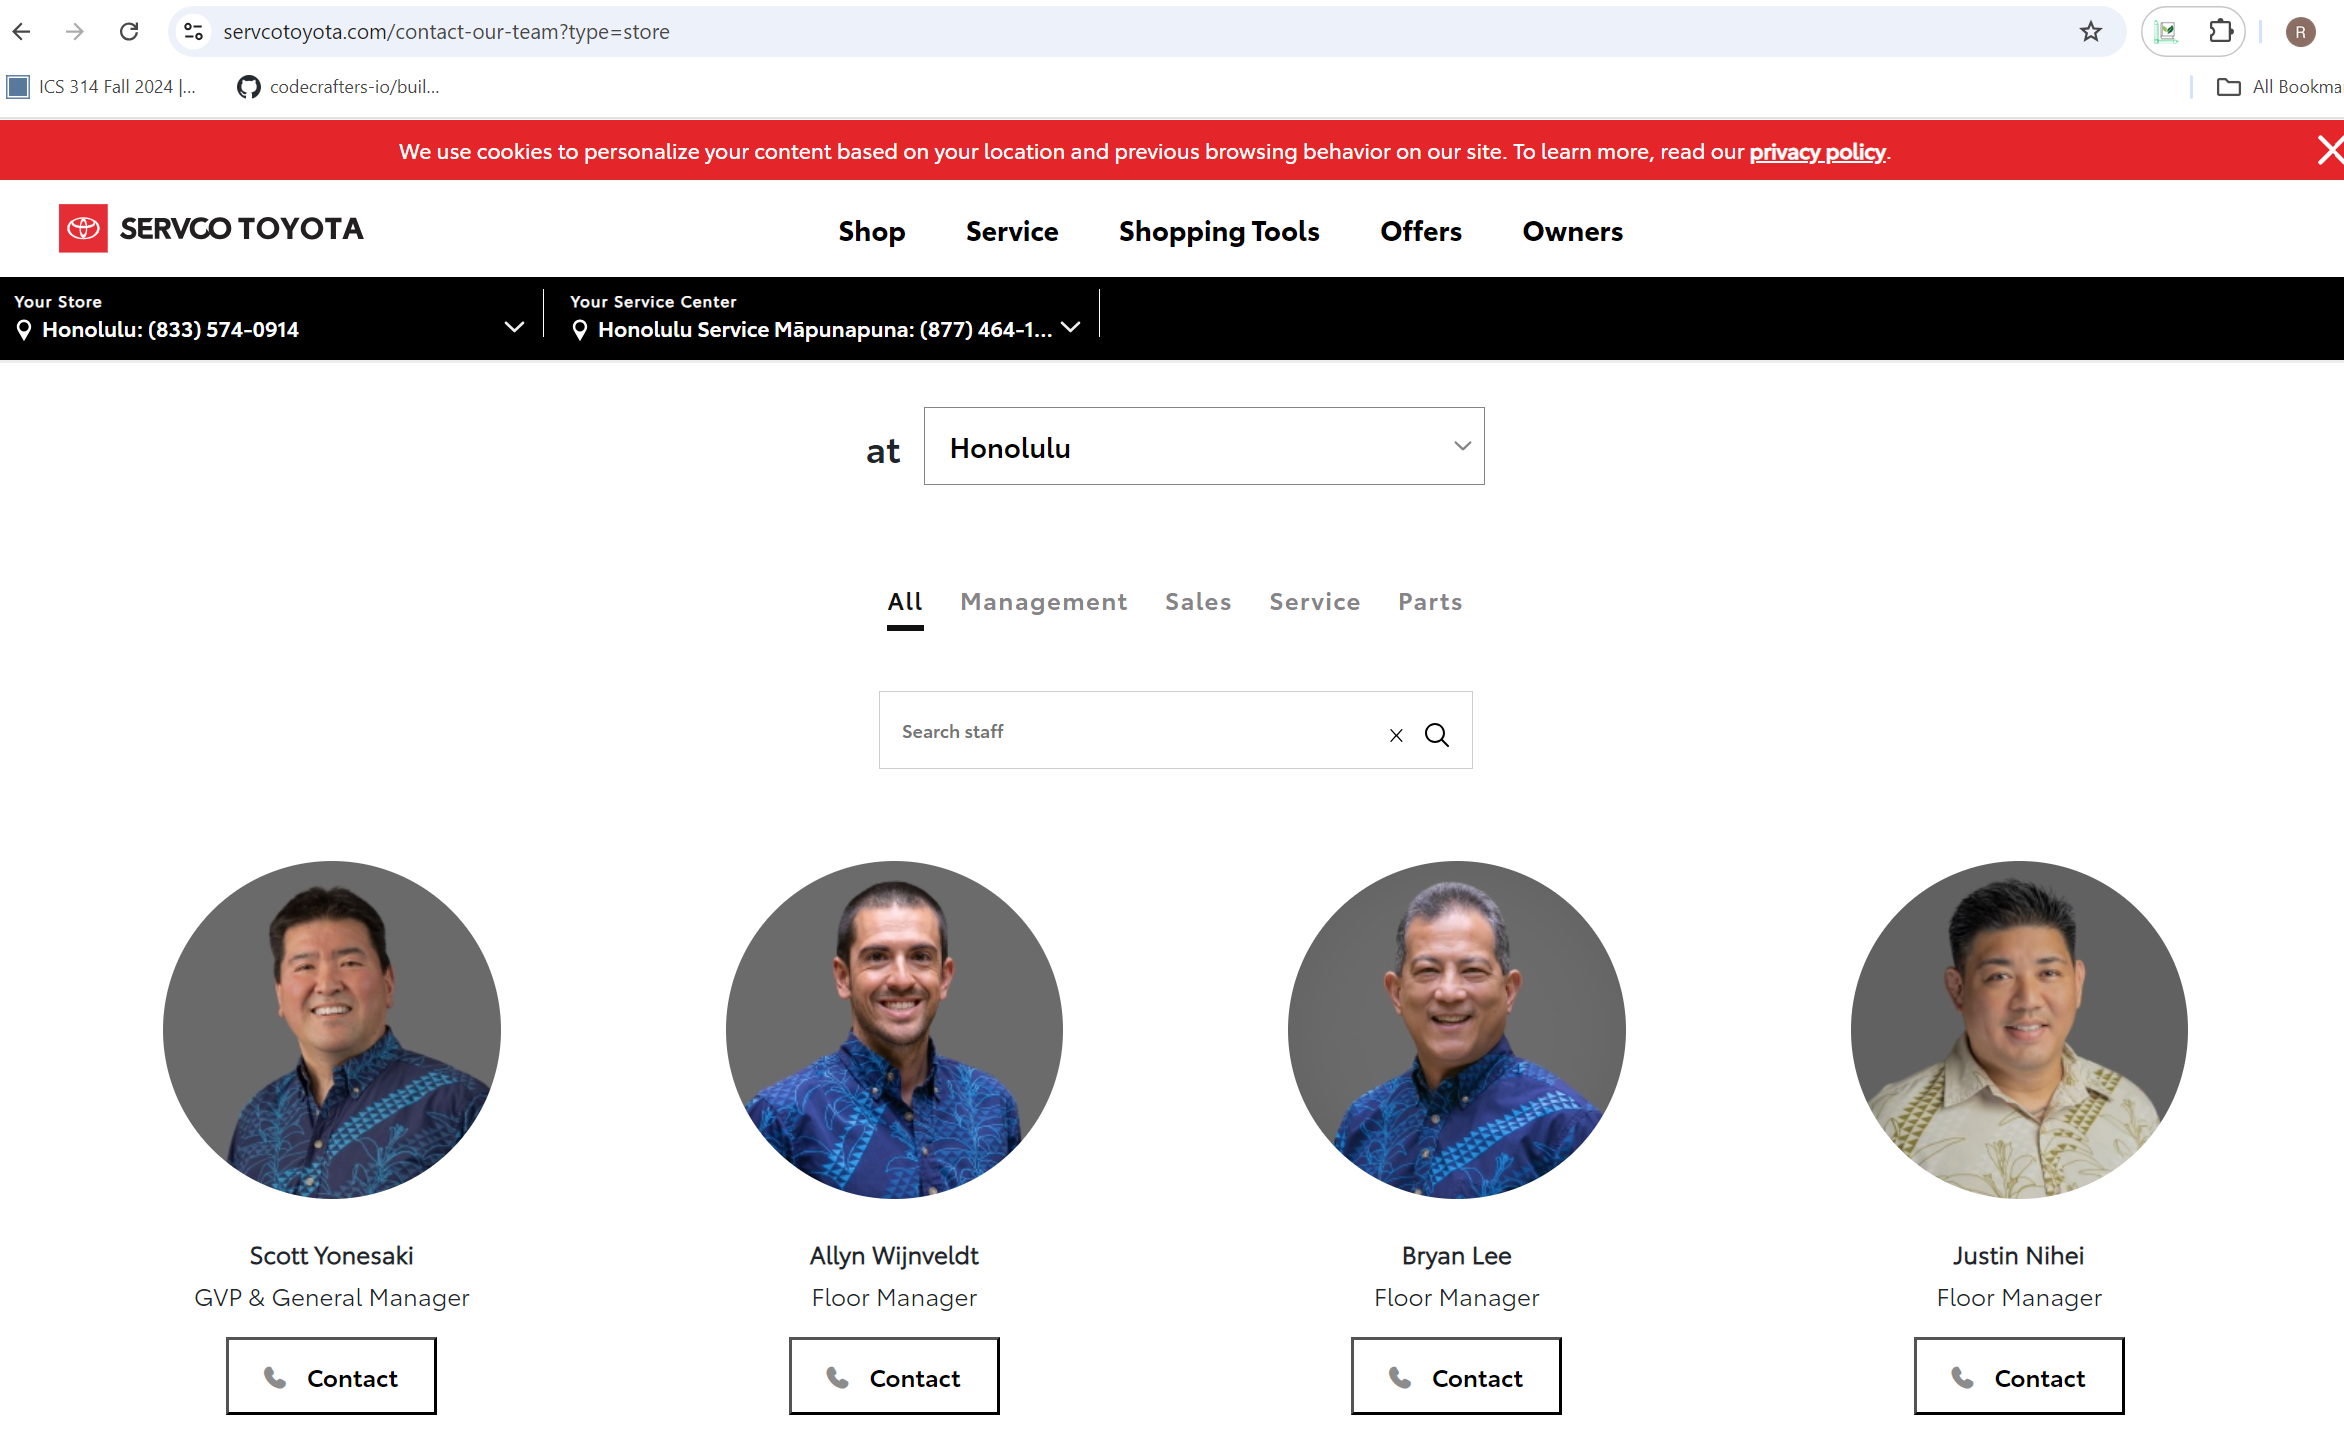Click the Servco Toyota logo icon

click(x=83, y=229)
